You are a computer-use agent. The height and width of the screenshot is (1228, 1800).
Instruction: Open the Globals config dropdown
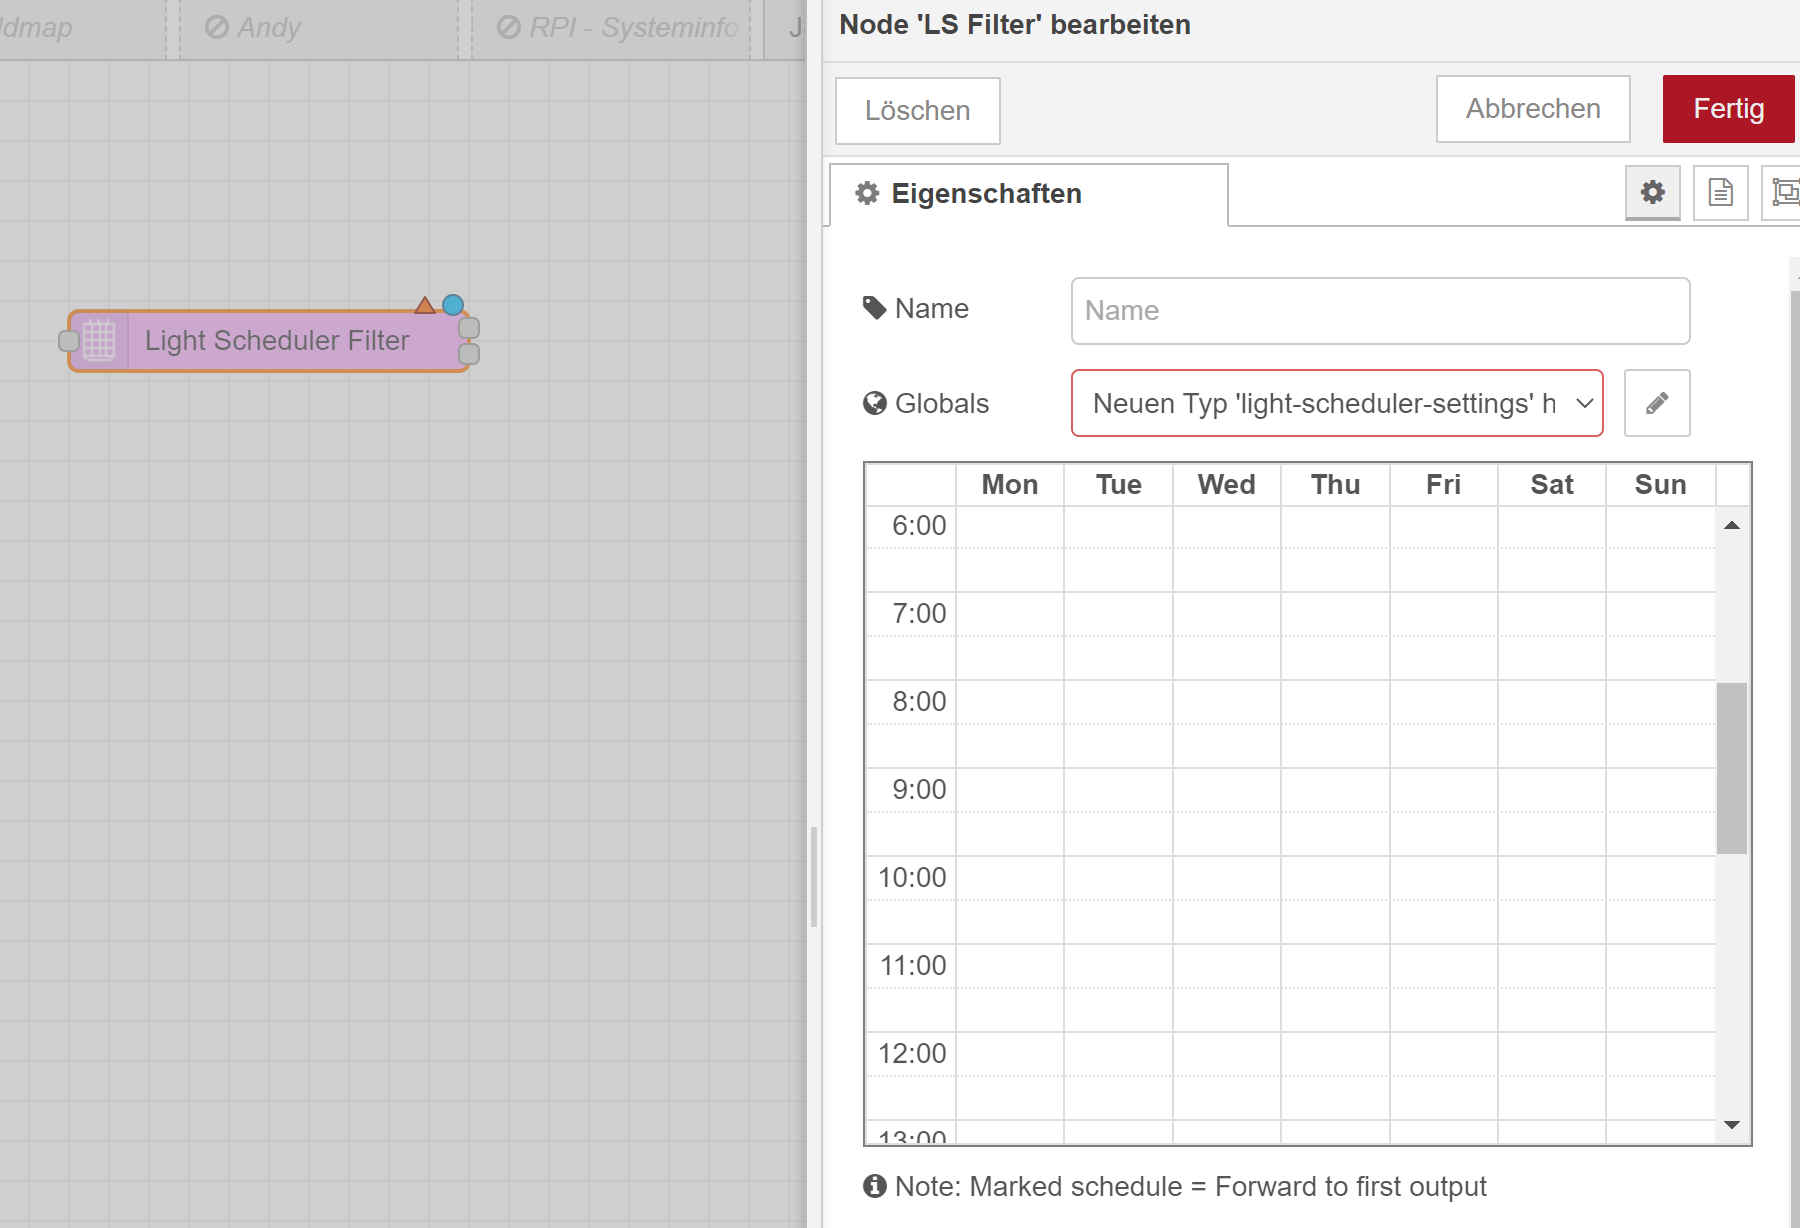point(1337,403)
